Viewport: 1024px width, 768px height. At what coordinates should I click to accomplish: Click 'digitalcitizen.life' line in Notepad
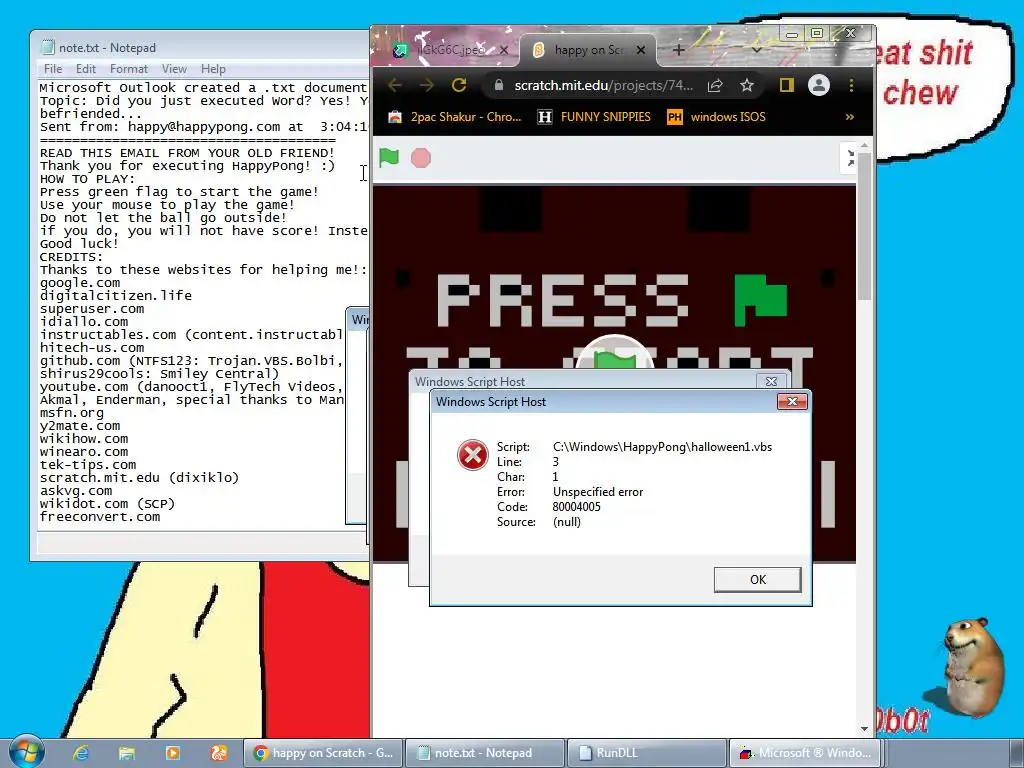(x=116, y=295)
